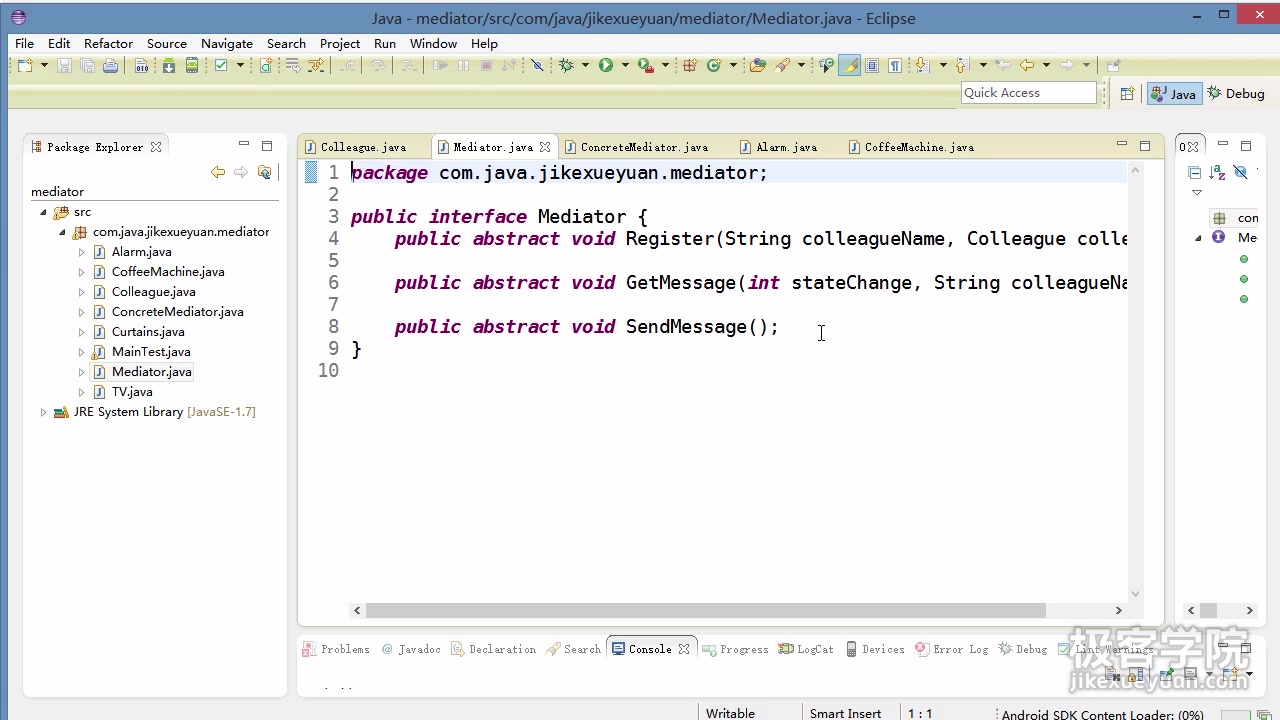
Task: Open the Refactor menu
Action: click(108, 43)
